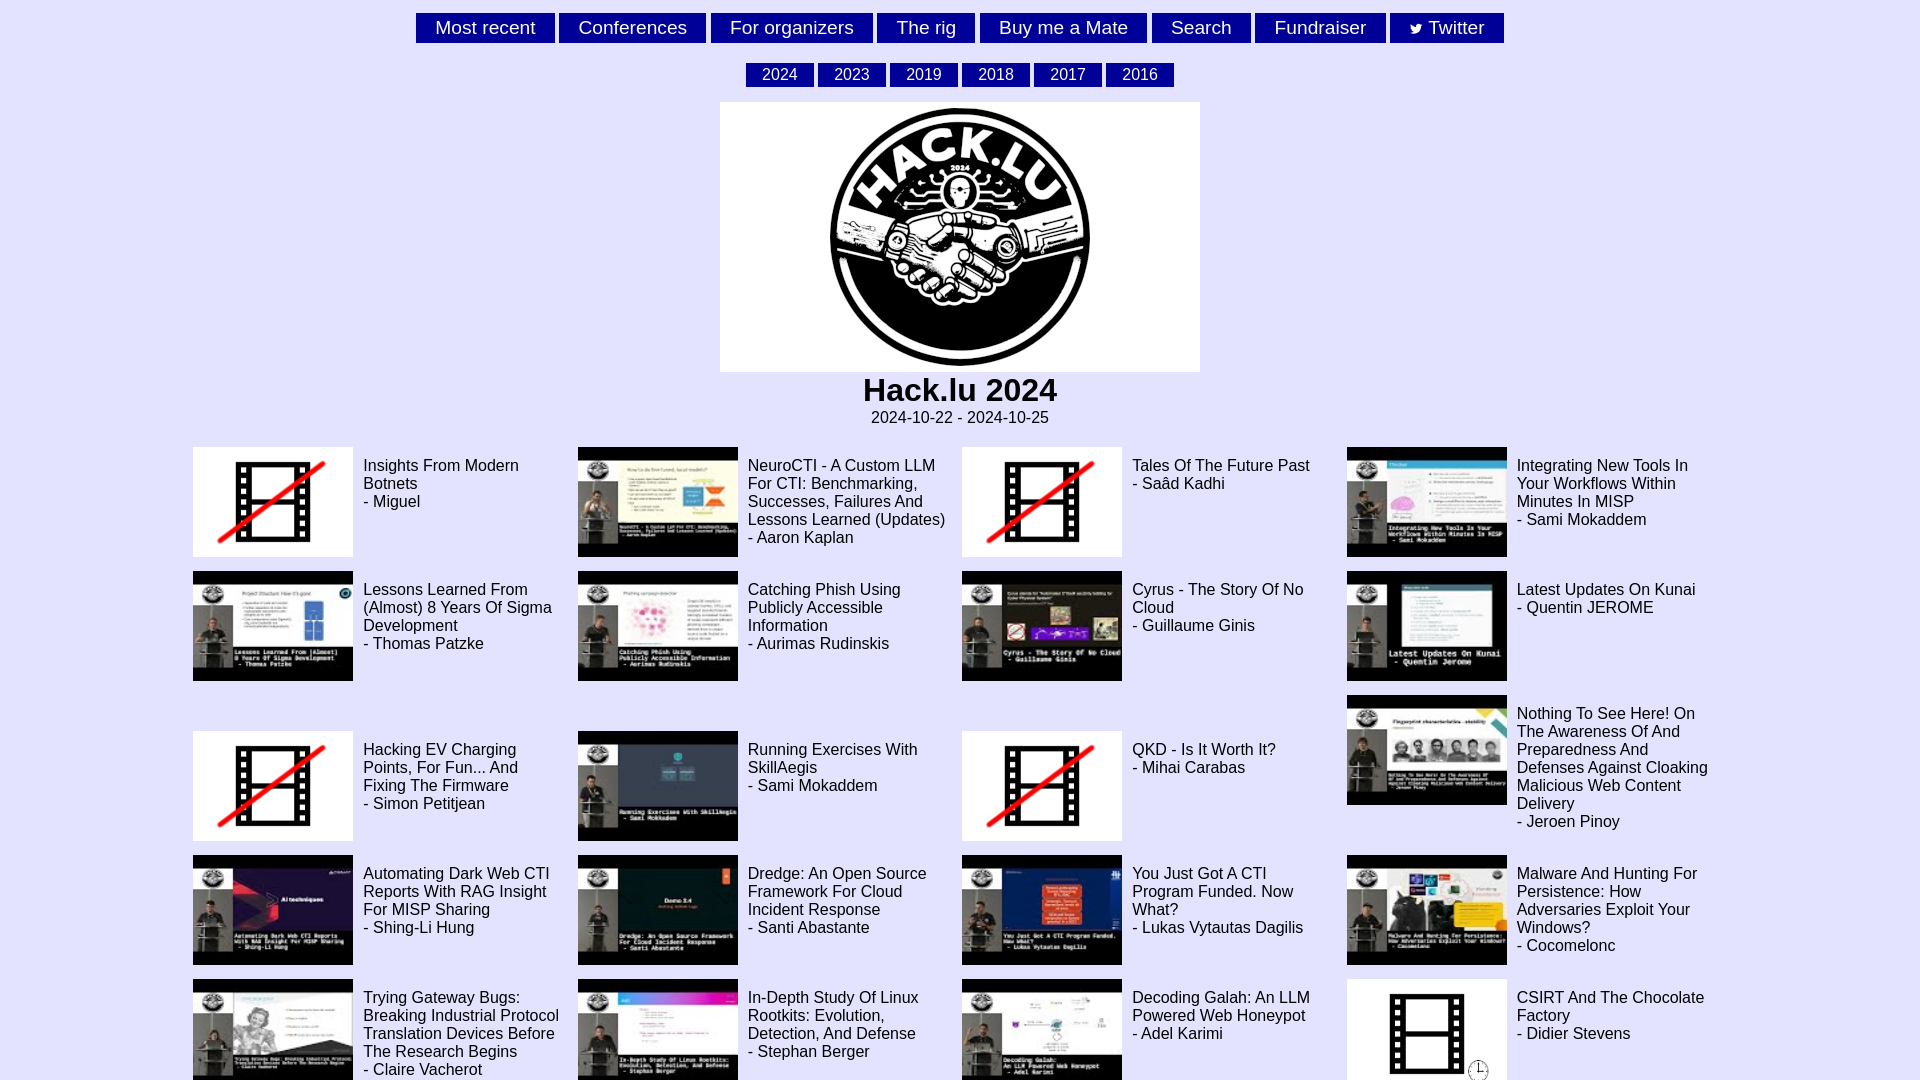Image resolution: width=1920 pixels, height=1080 pixels.
Task: Click the Most Recent navigation toggle
Action: point(485,28)
